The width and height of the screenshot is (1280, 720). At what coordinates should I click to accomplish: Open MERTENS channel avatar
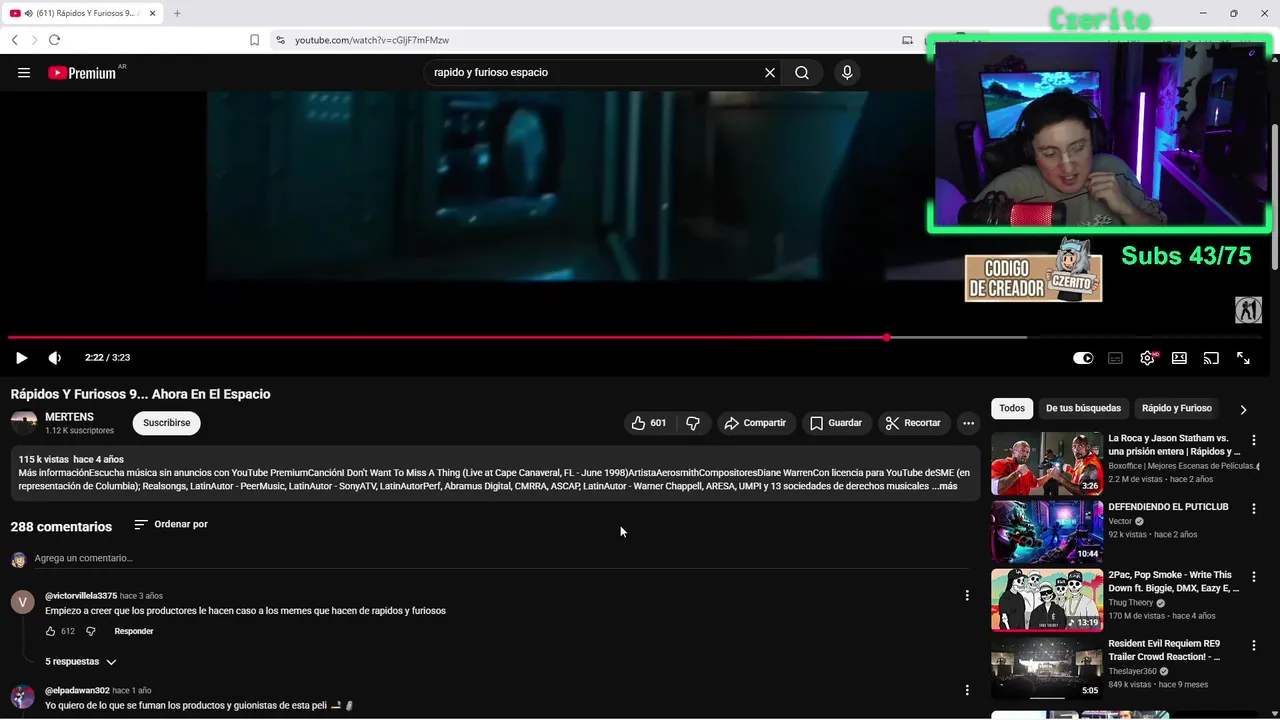pyautogui.click(x=23, y=423)
